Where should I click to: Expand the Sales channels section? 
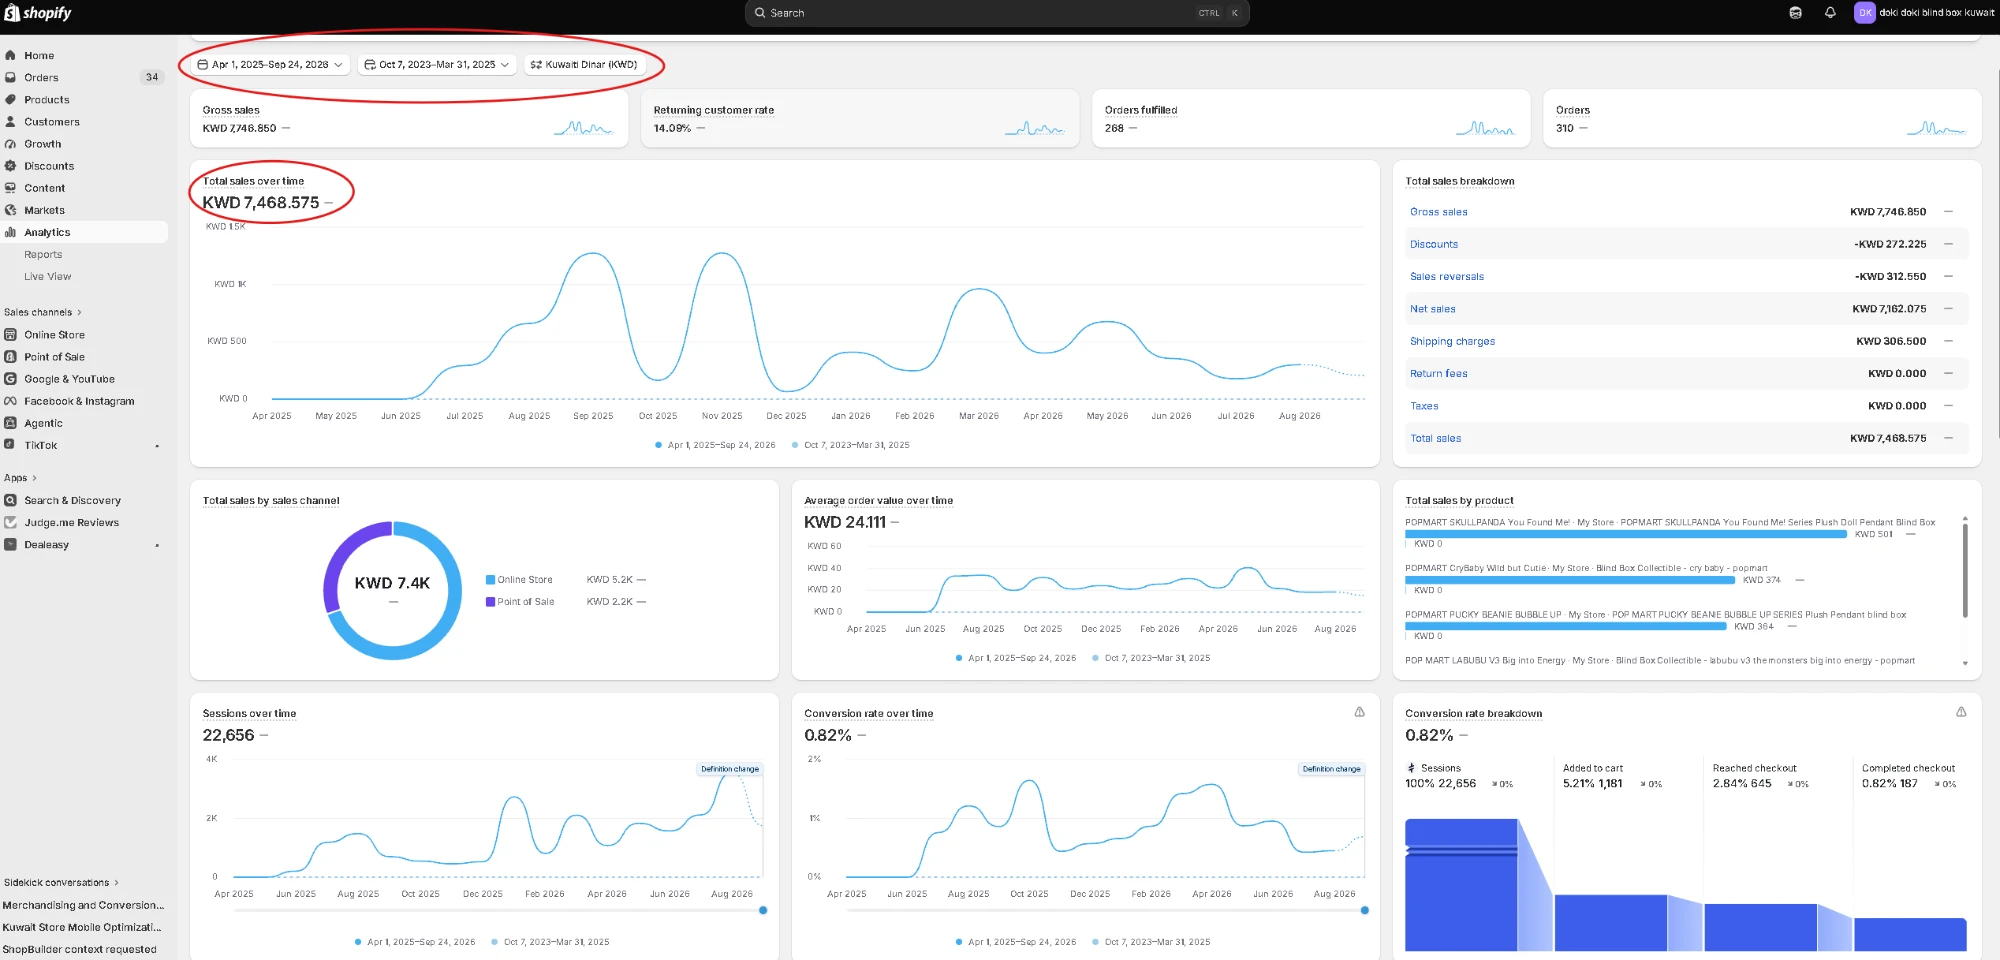(x=43, y=312)
